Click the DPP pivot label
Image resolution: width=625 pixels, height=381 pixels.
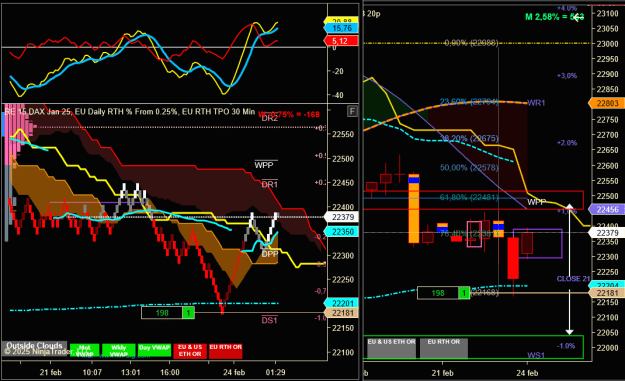[270, 254]
